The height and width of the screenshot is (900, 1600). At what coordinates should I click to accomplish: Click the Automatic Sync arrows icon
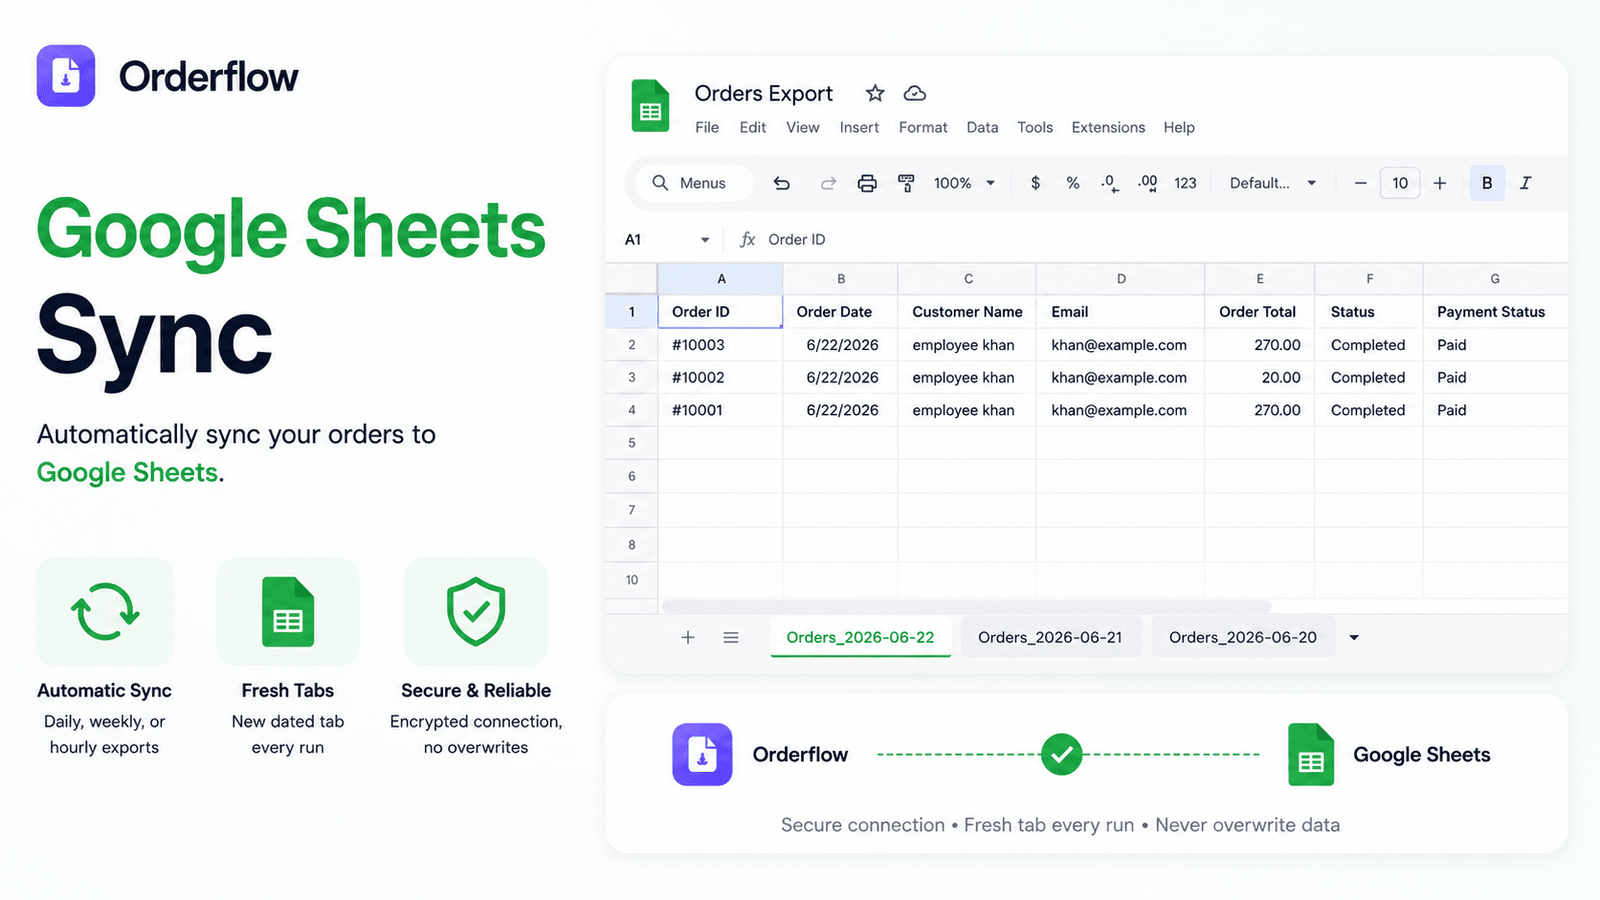(x=105, y=611)
